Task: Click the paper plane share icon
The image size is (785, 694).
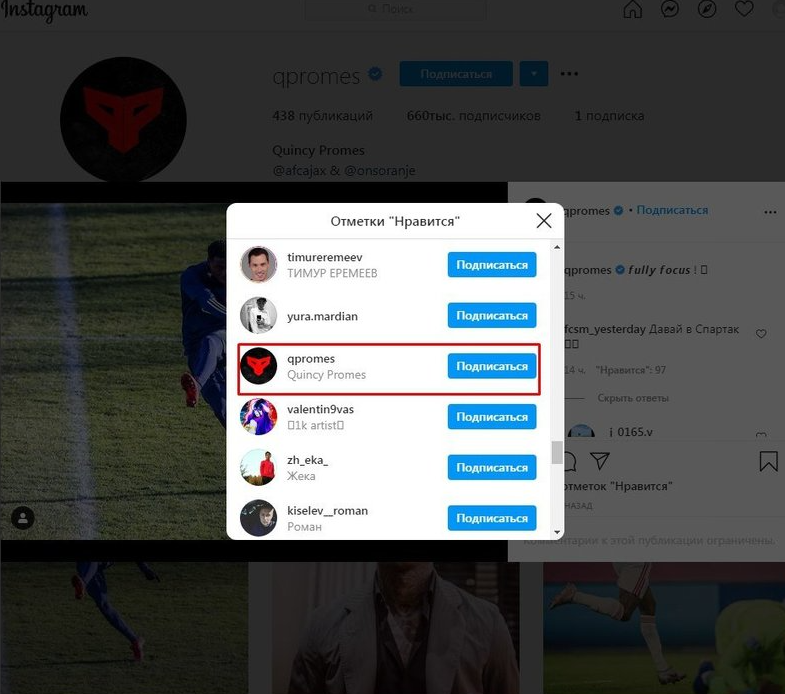Action: point(599,461)
